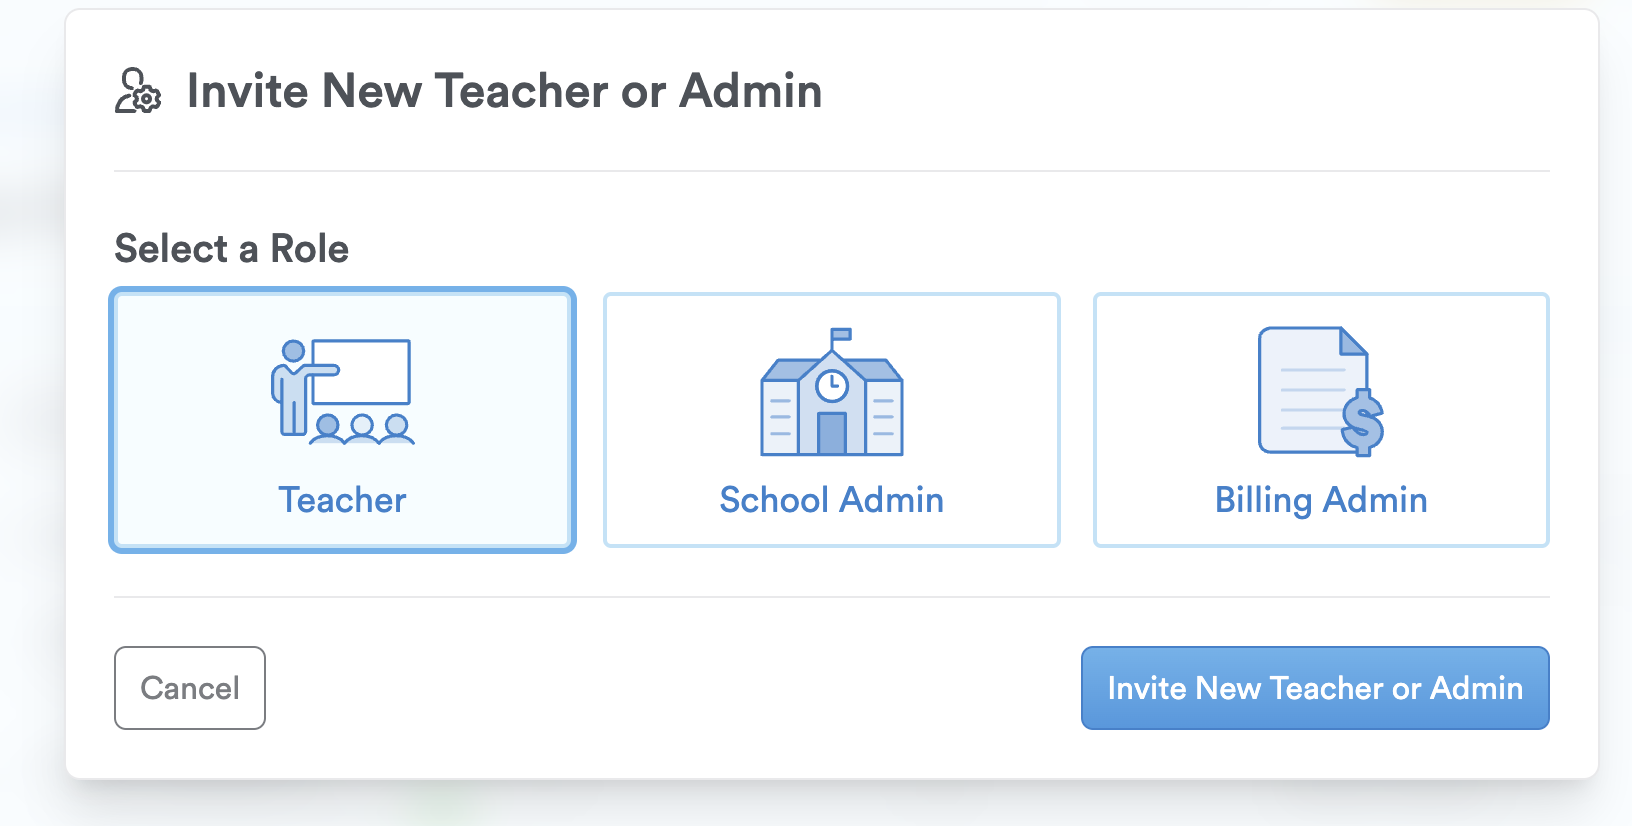Screen dimensions: 1632x826
Task: Click the "Invite New Teacher or Admin" dialog heading
Action: coord(504,91)
